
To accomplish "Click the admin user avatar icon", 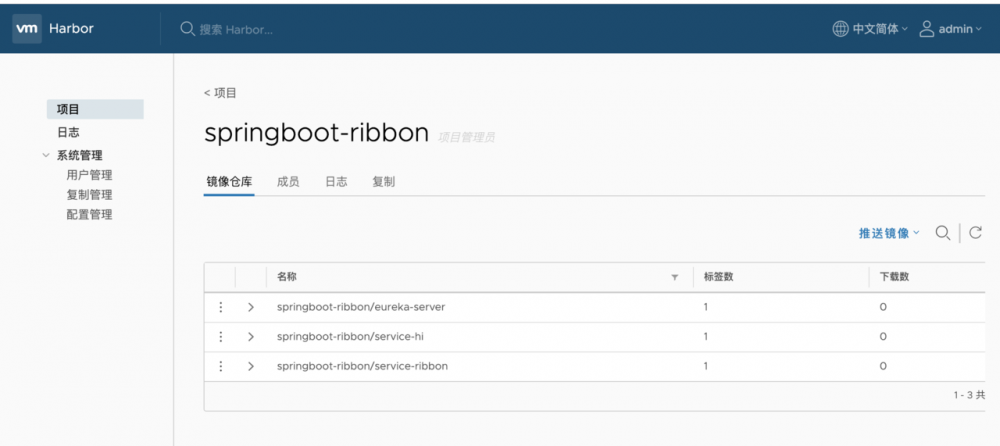I will (927, 29).
